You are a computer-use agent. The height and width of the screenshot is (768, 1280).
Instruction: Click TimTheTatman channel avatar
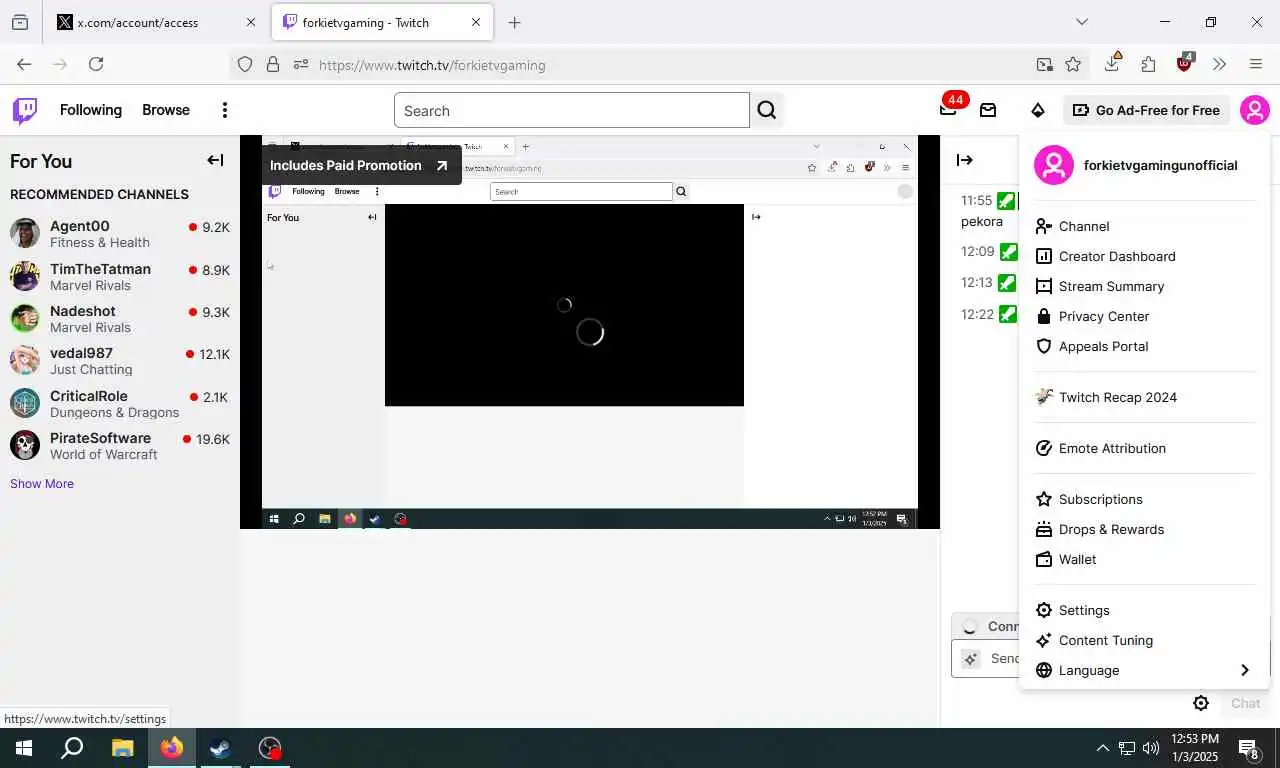click(25, 276)
